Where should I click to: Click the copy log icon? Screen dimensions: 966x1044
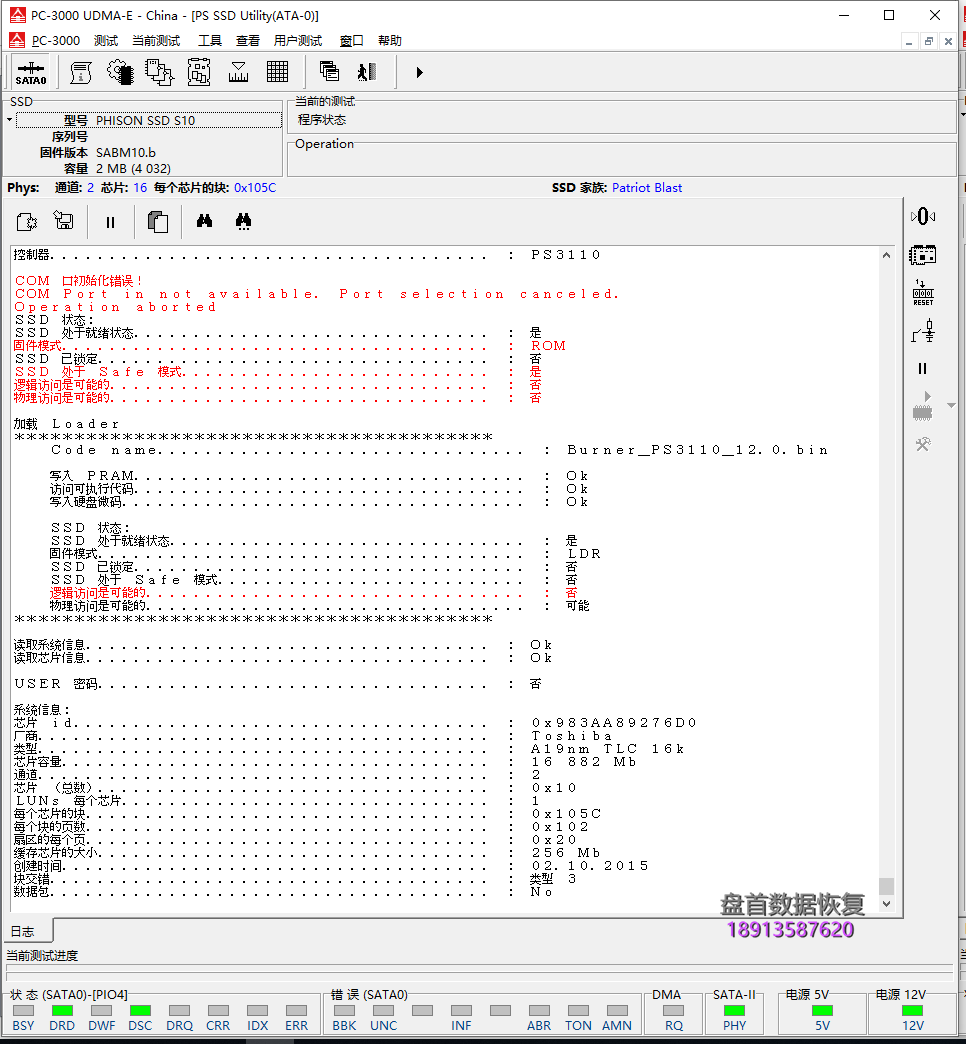tap(157, 222)
